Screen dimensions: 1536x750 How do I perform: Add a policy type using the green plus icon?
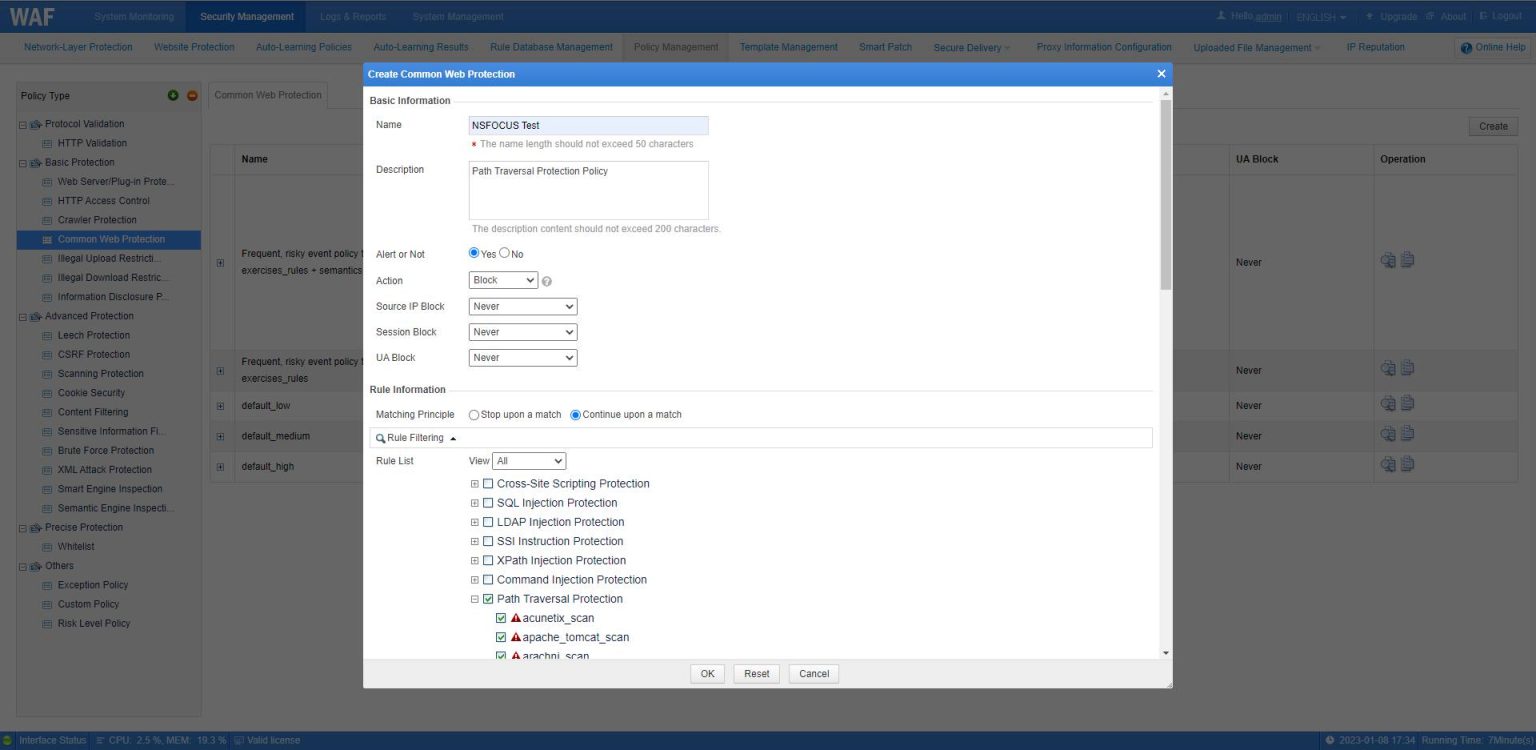click(x=174, y=95)
